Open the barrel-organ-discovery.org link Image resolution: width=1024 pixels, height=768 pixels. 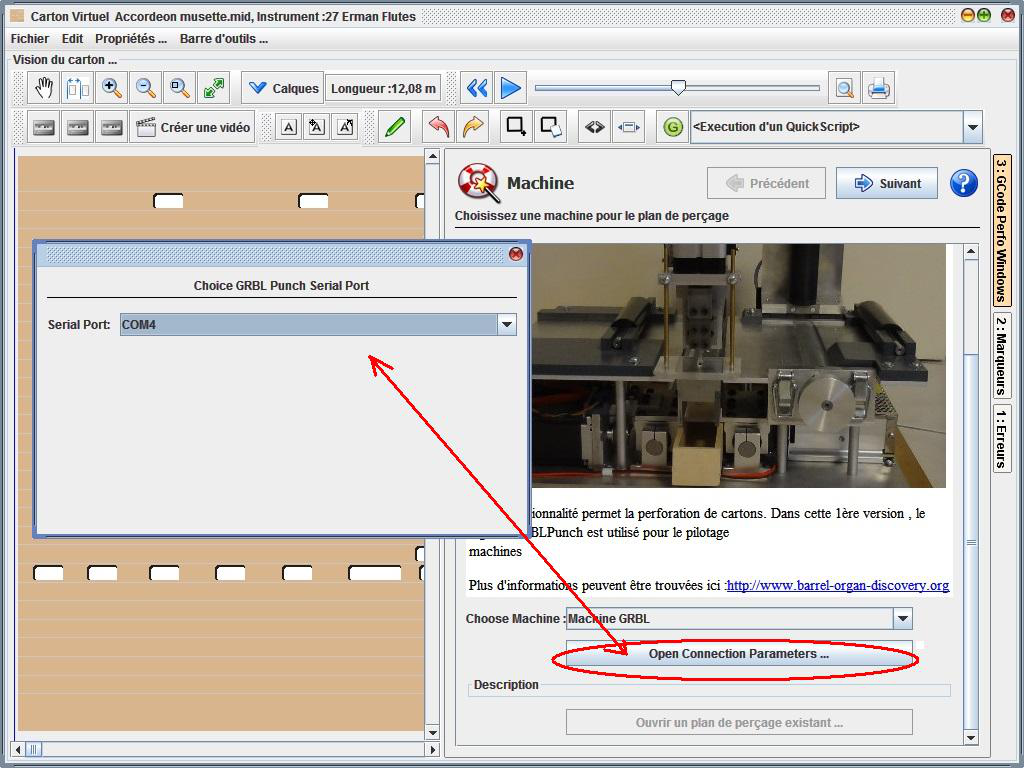click(x=838, y=586)
